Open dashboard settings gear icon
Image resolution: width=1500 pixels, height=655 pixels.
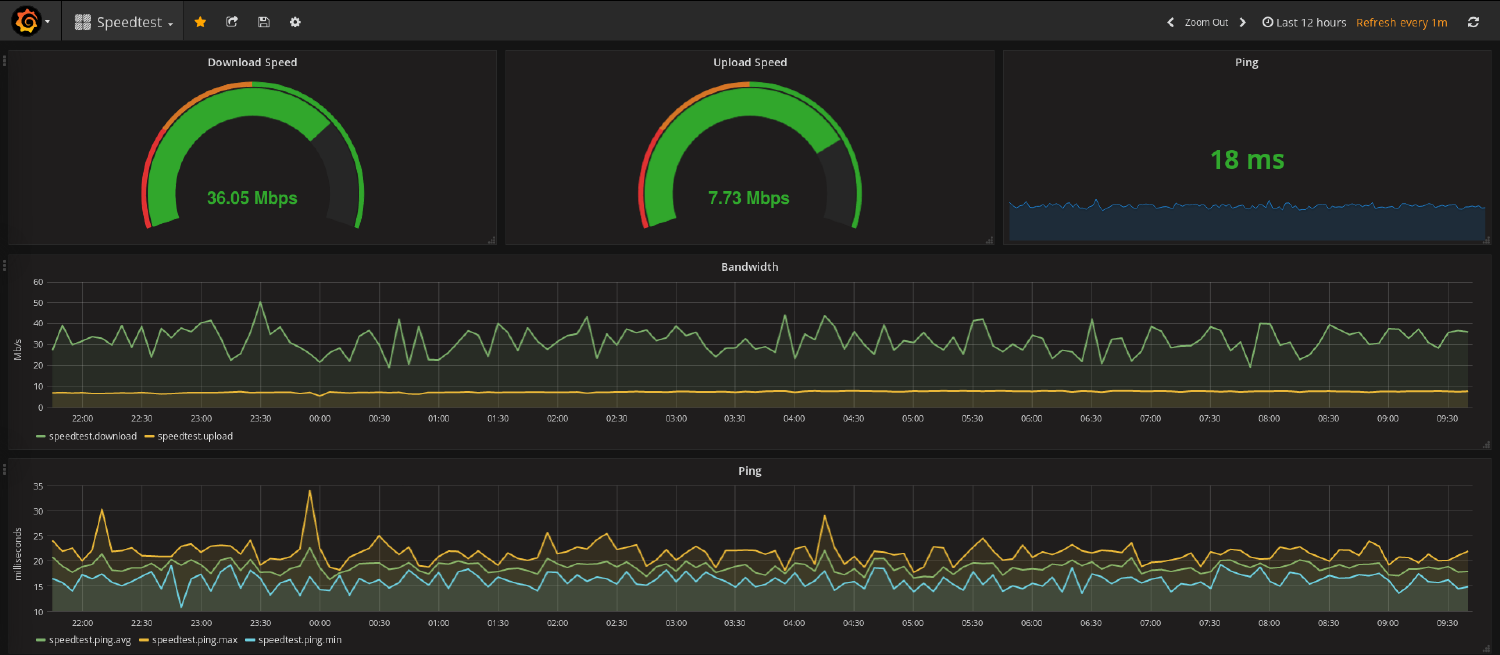point(295,22)
